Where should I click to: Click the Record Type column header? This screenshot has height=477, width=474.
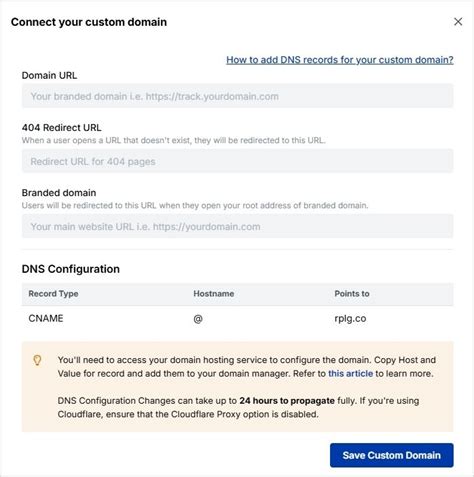tap(53, 294)
